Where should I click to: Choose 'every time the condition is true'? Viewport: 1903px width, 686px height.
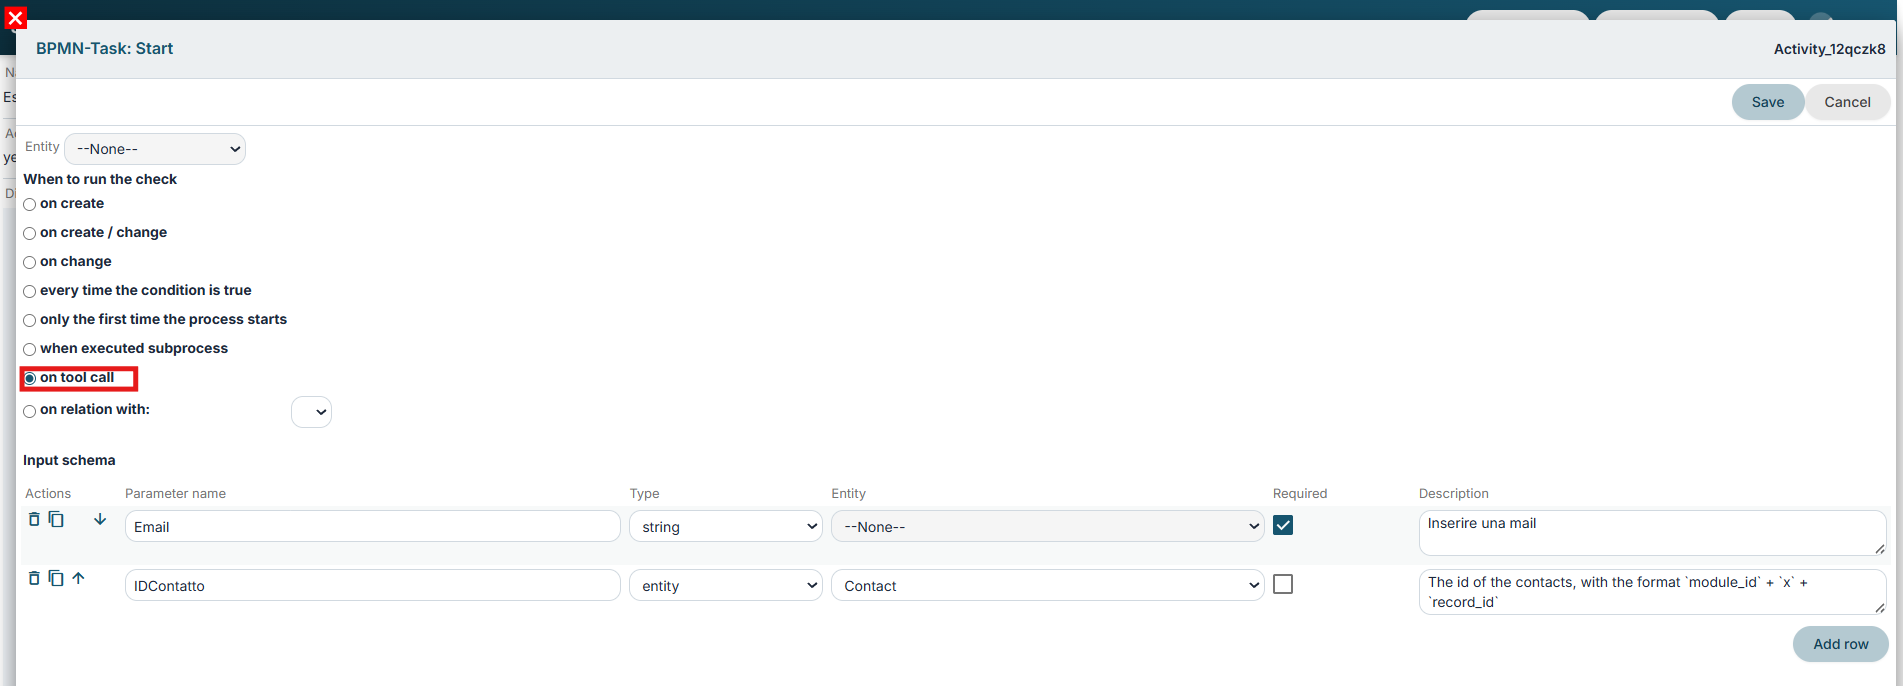30,291
